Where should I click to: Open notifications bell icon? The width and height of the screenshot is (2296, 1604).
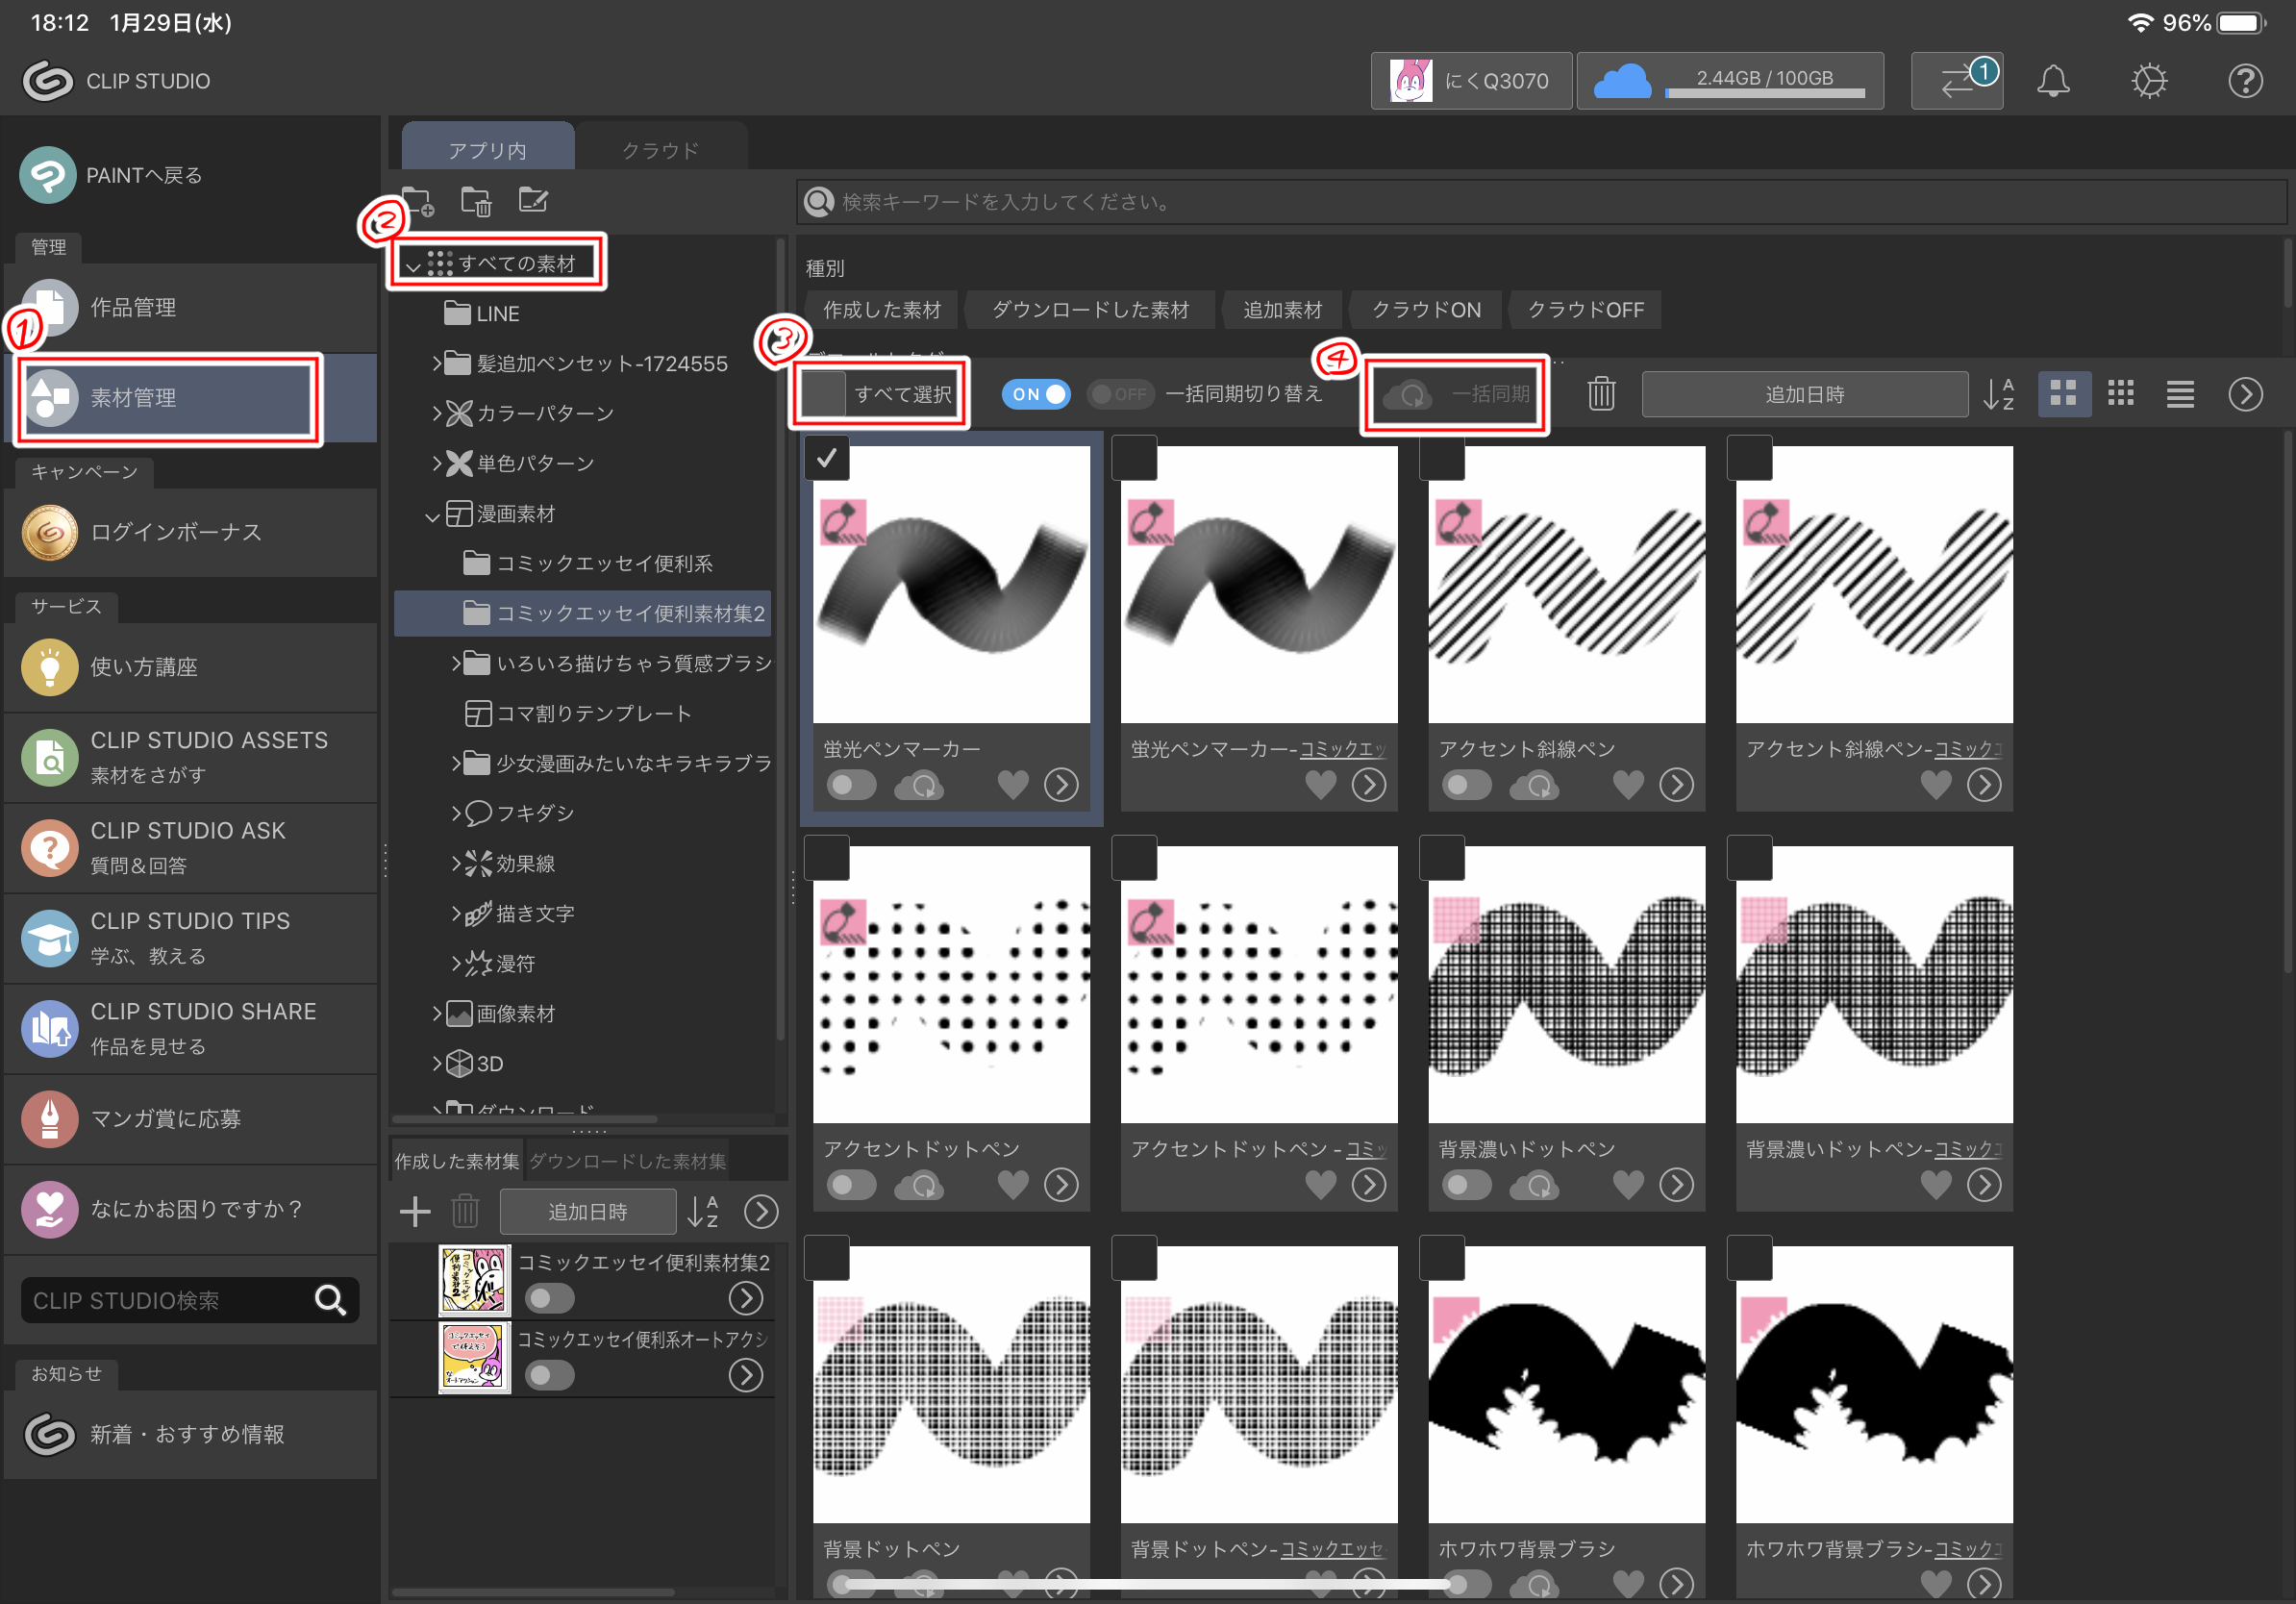click(x=2052, y=81)
